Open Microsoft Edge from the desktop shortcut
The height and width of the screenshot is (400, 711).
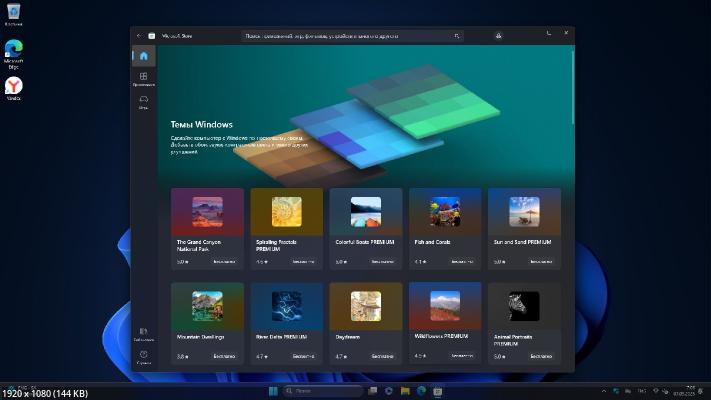click(x=14, y=52)
